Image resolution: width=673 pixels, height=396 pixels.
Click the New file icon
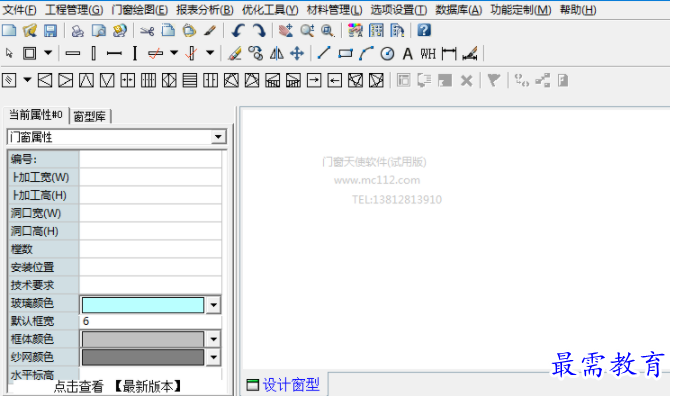coord(9,30)
